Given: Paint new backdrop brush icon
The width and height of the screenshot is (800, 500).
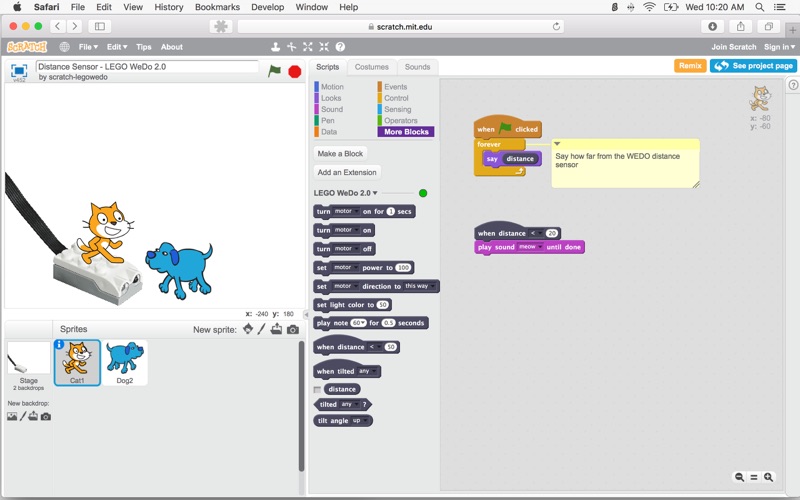Looking at the screenshot, I should [x=23, y=416].
